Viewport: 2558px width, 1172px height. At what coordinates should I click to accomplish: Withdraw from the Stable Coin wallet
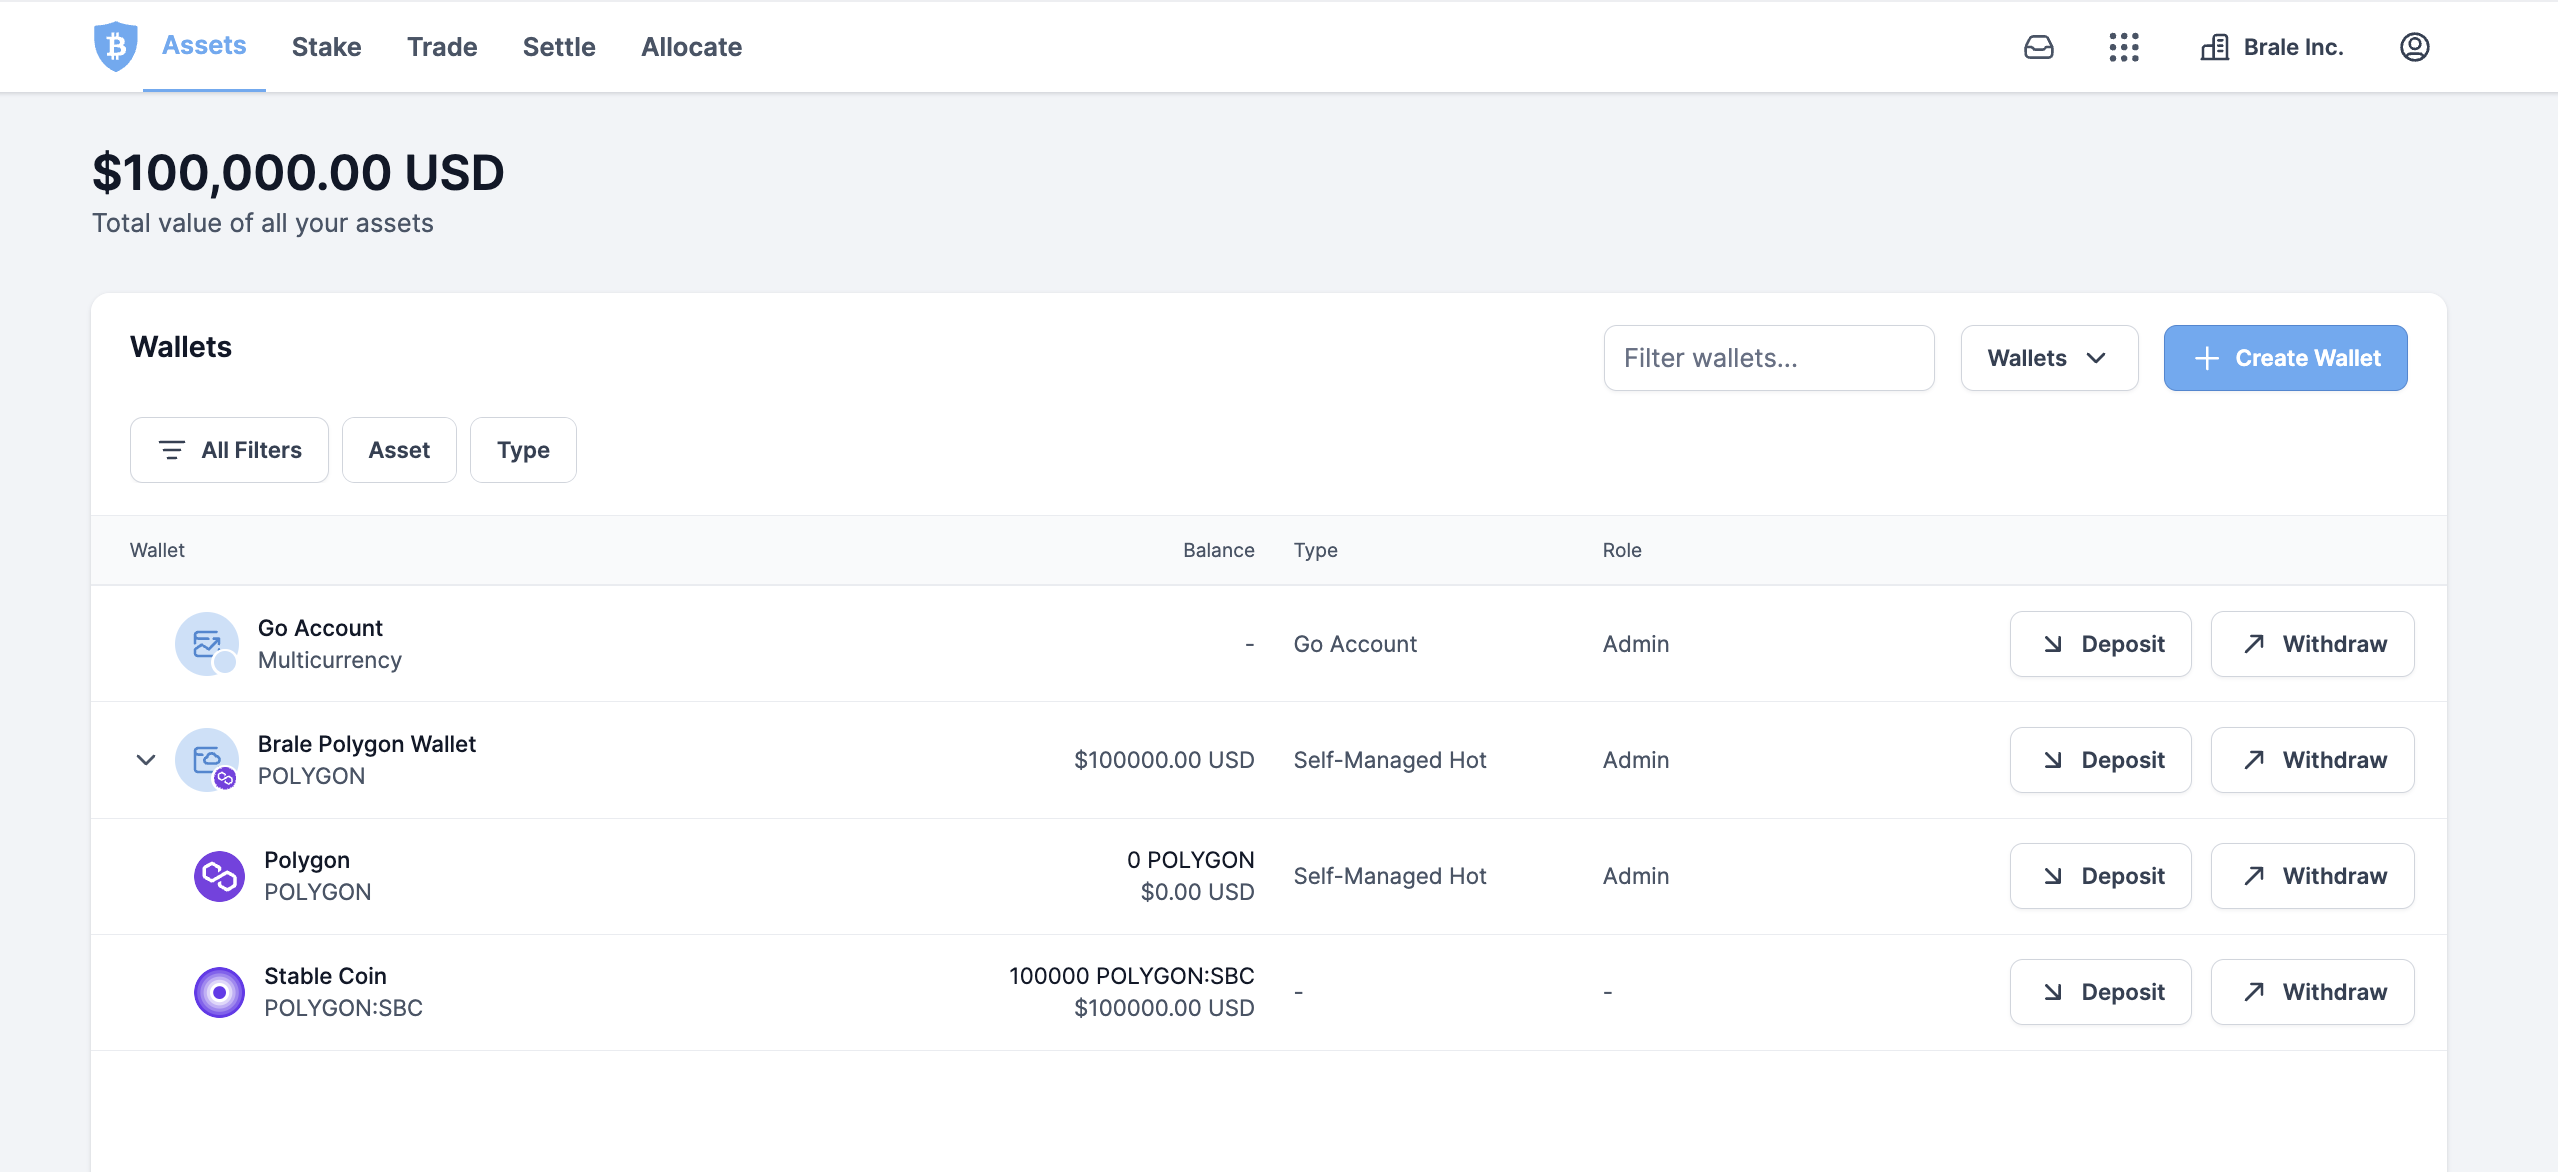tap(2312, 992)
